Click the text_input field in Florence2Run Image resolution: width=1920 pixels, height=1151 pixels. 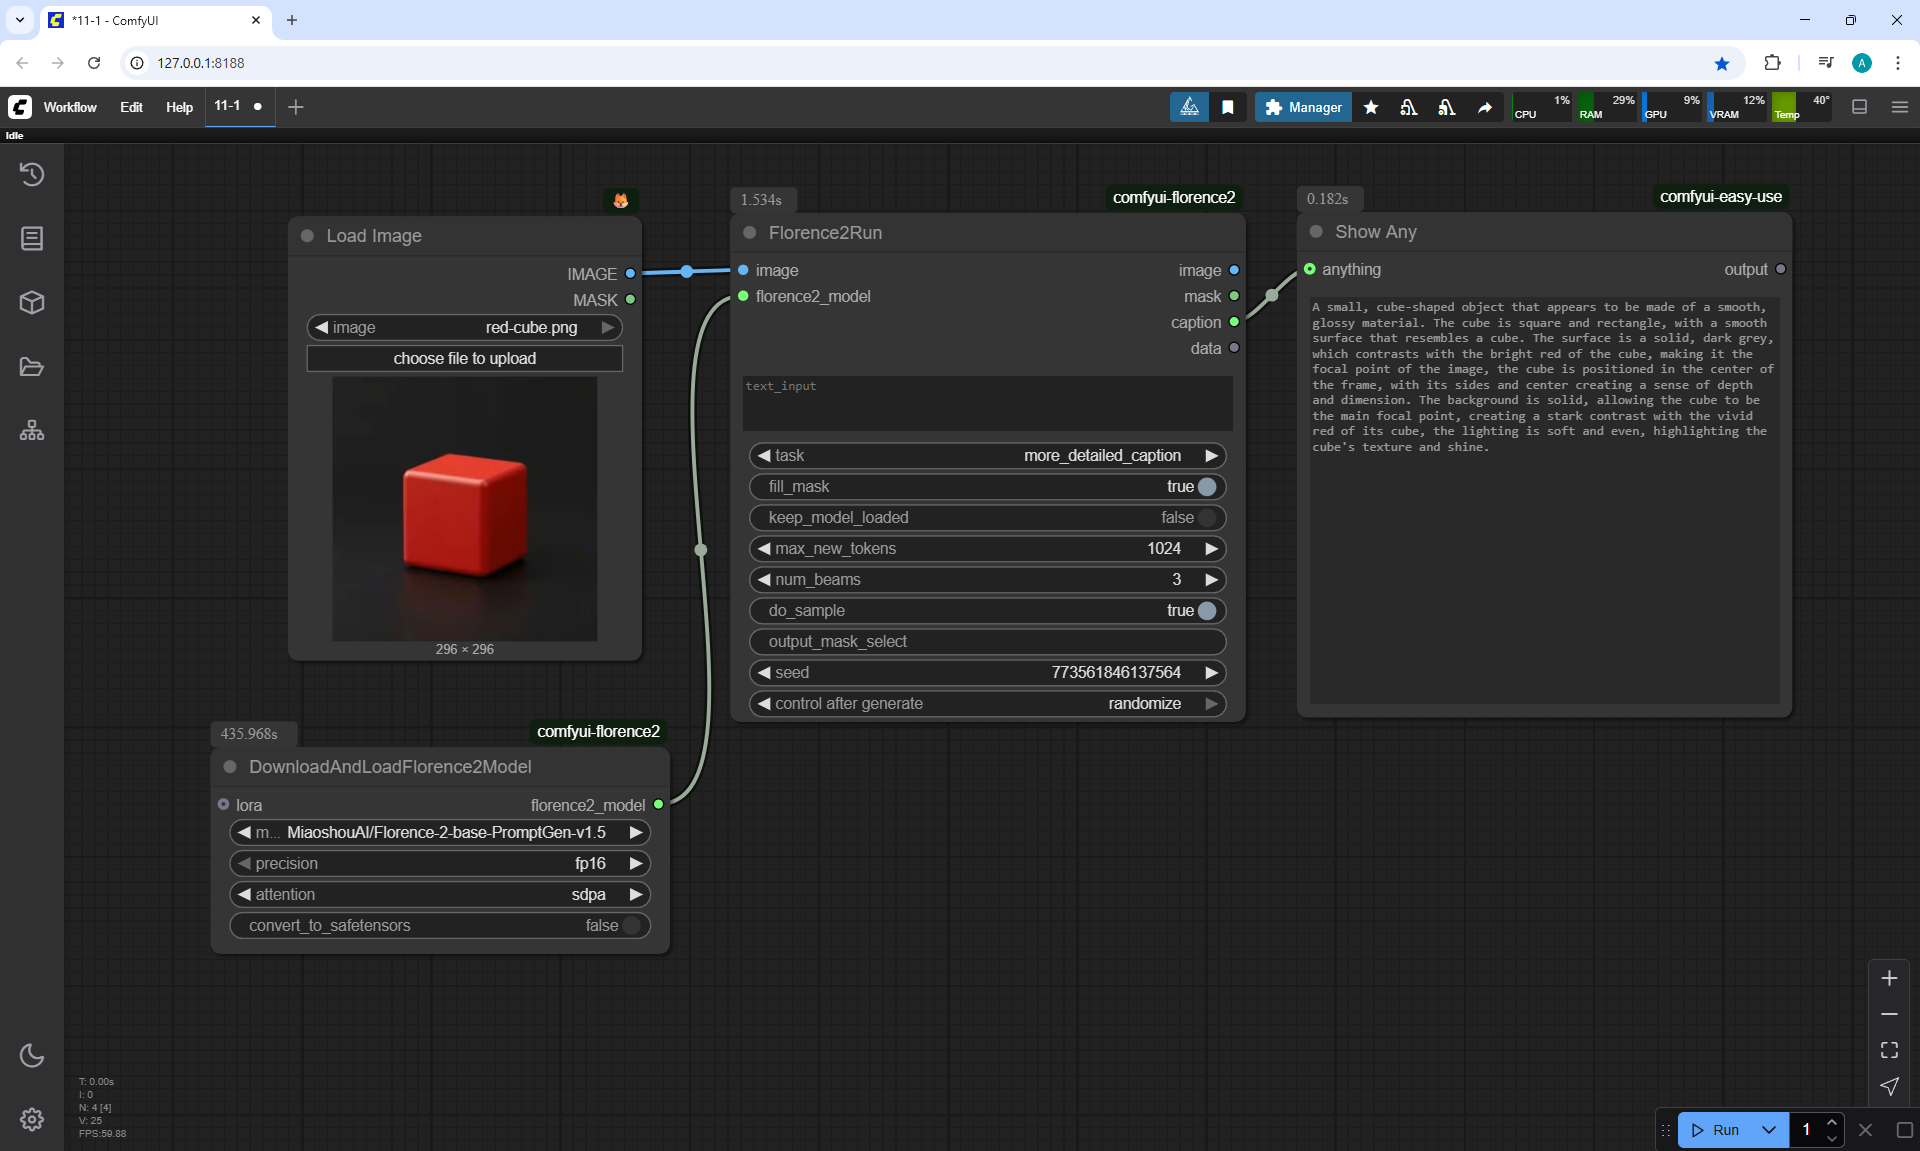tap(987, 403)
